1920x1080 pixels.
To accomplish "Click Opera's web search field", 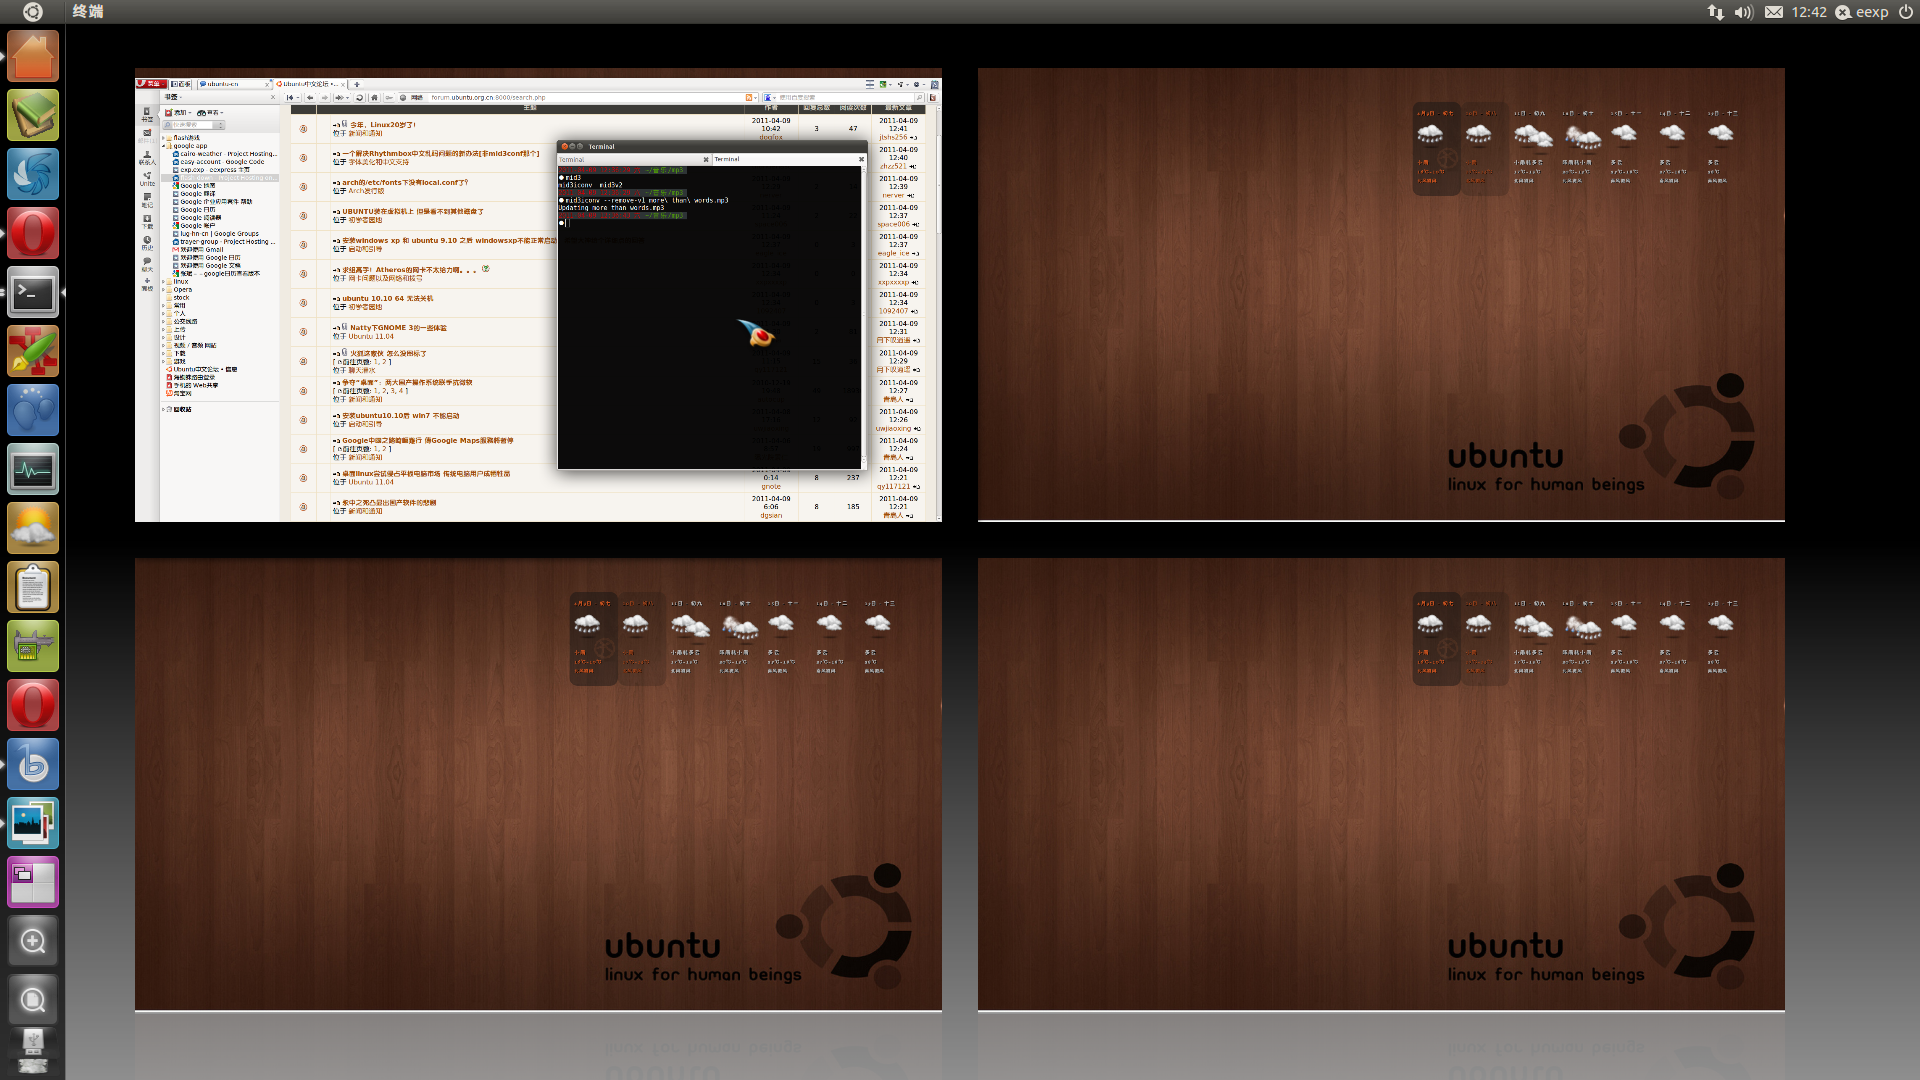I will coord(845,97).
